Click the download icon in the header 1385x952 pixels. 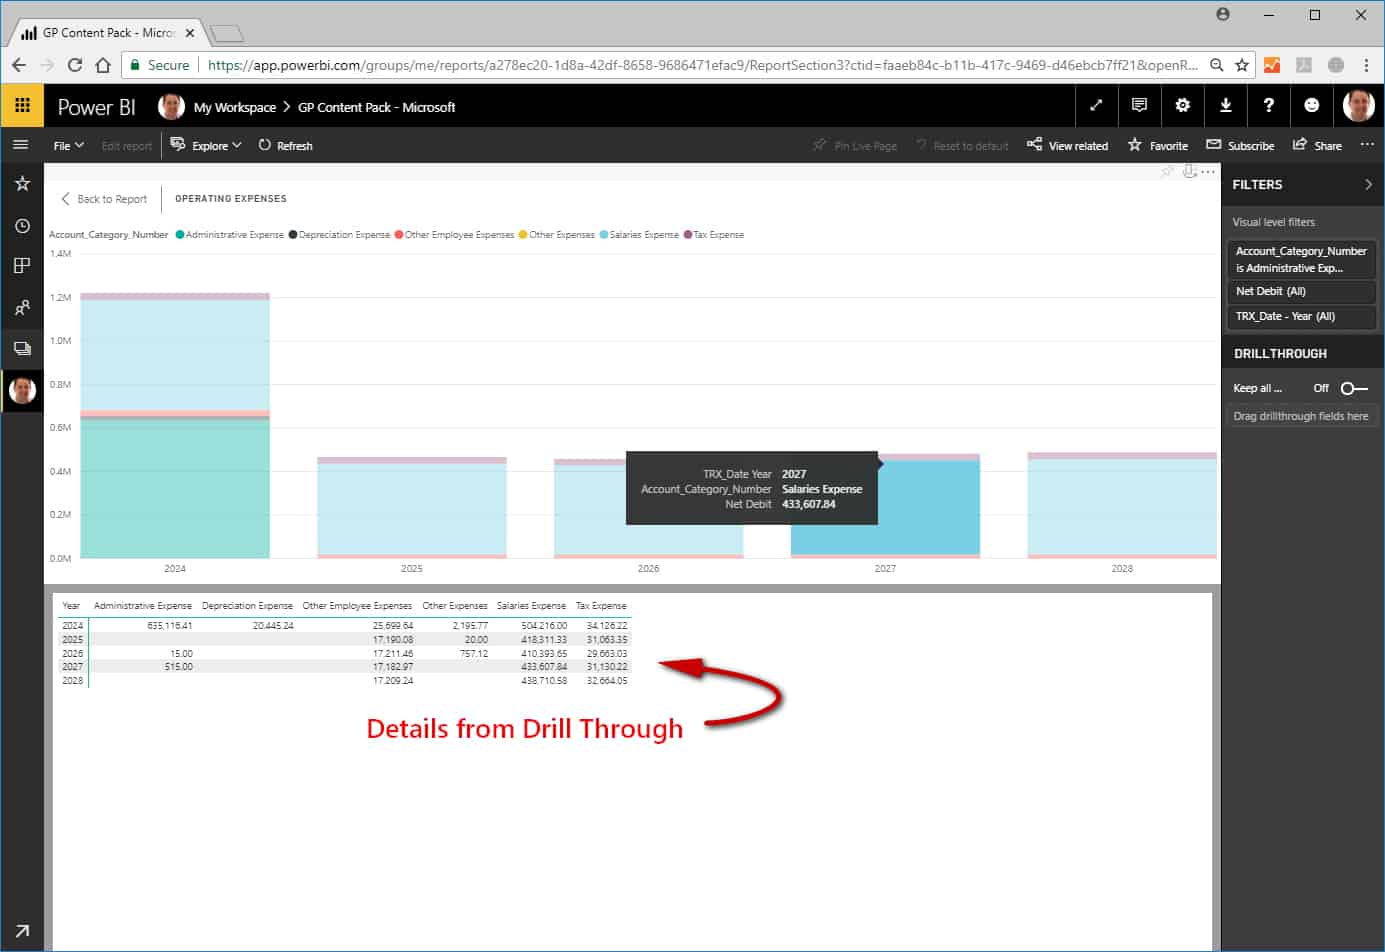1226,106
